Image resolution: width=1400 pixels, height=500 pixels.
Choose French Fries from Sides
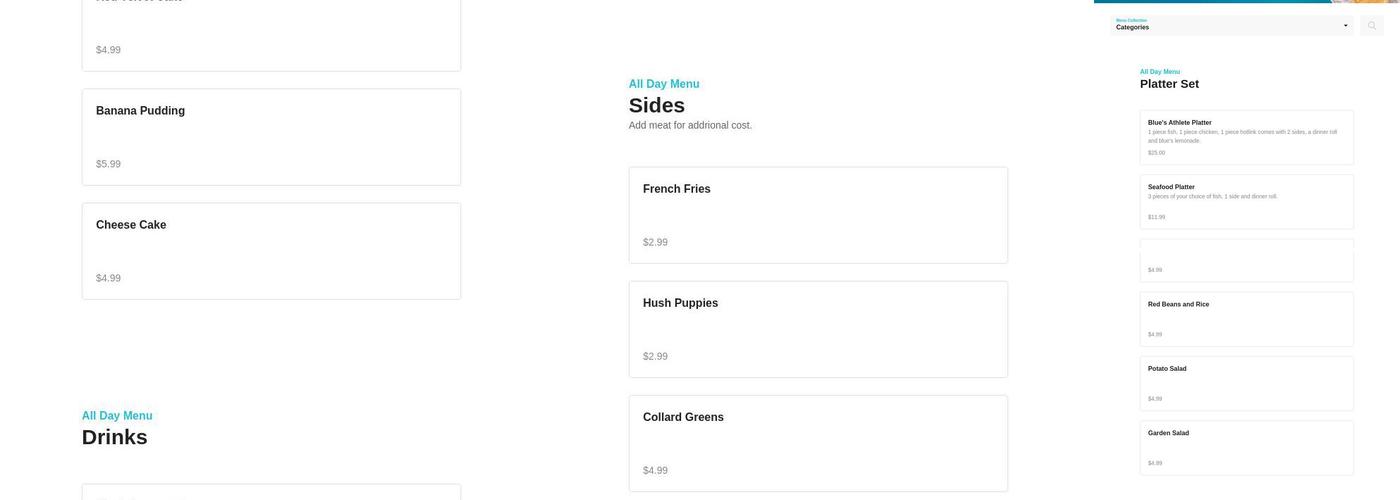pos(818,215)
